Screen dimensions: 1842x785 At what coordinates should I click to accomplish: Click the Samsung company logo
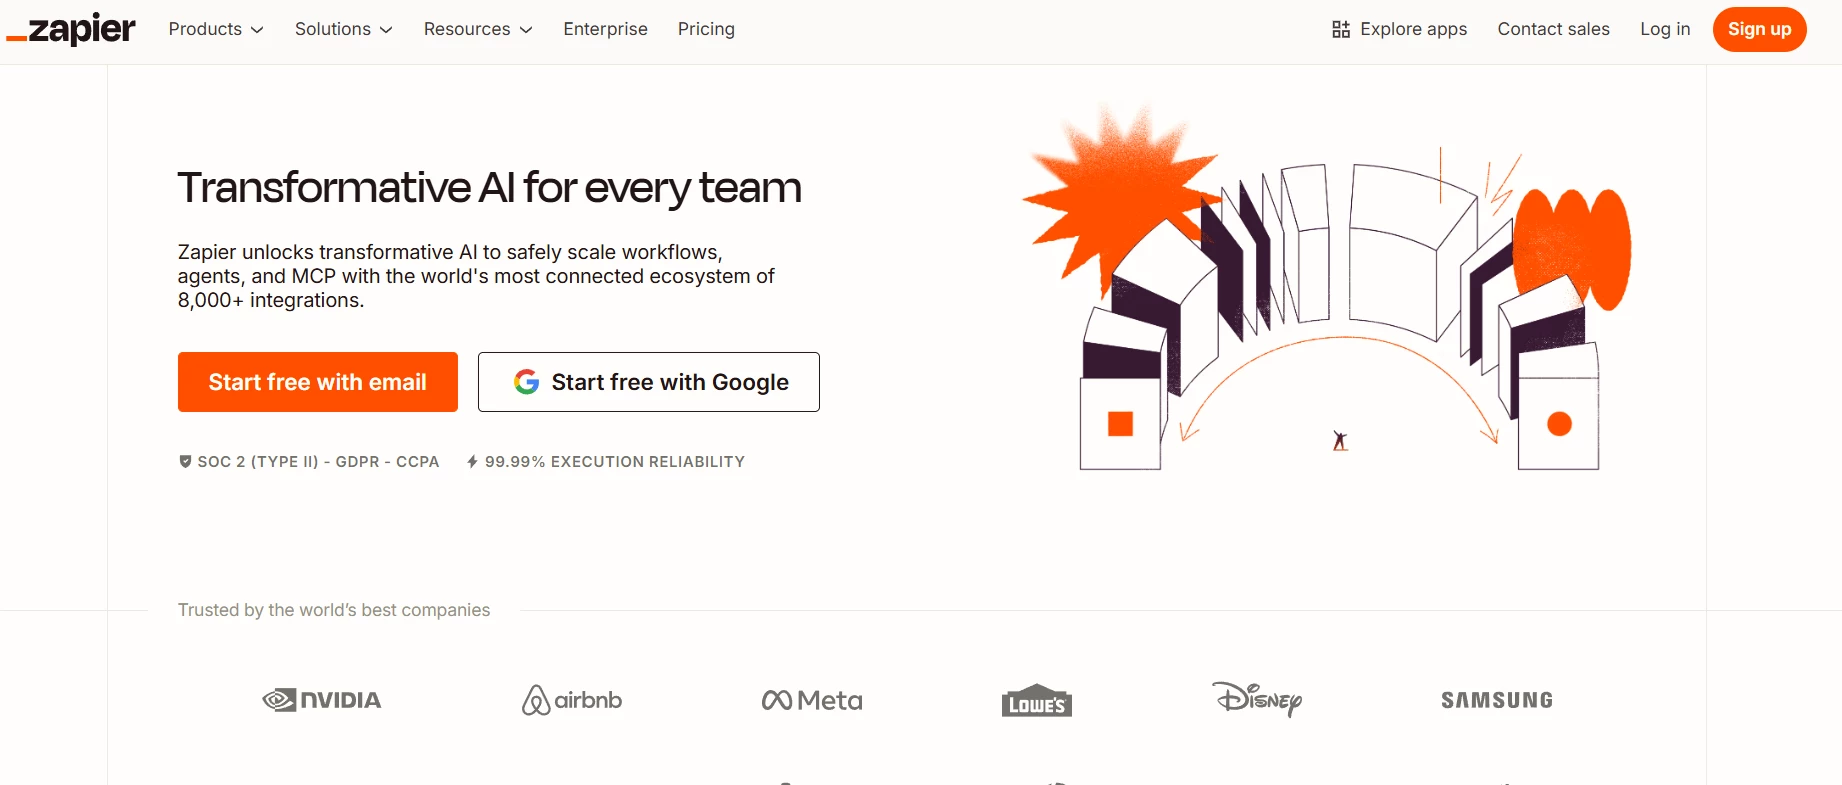(x=1497, y=700)
